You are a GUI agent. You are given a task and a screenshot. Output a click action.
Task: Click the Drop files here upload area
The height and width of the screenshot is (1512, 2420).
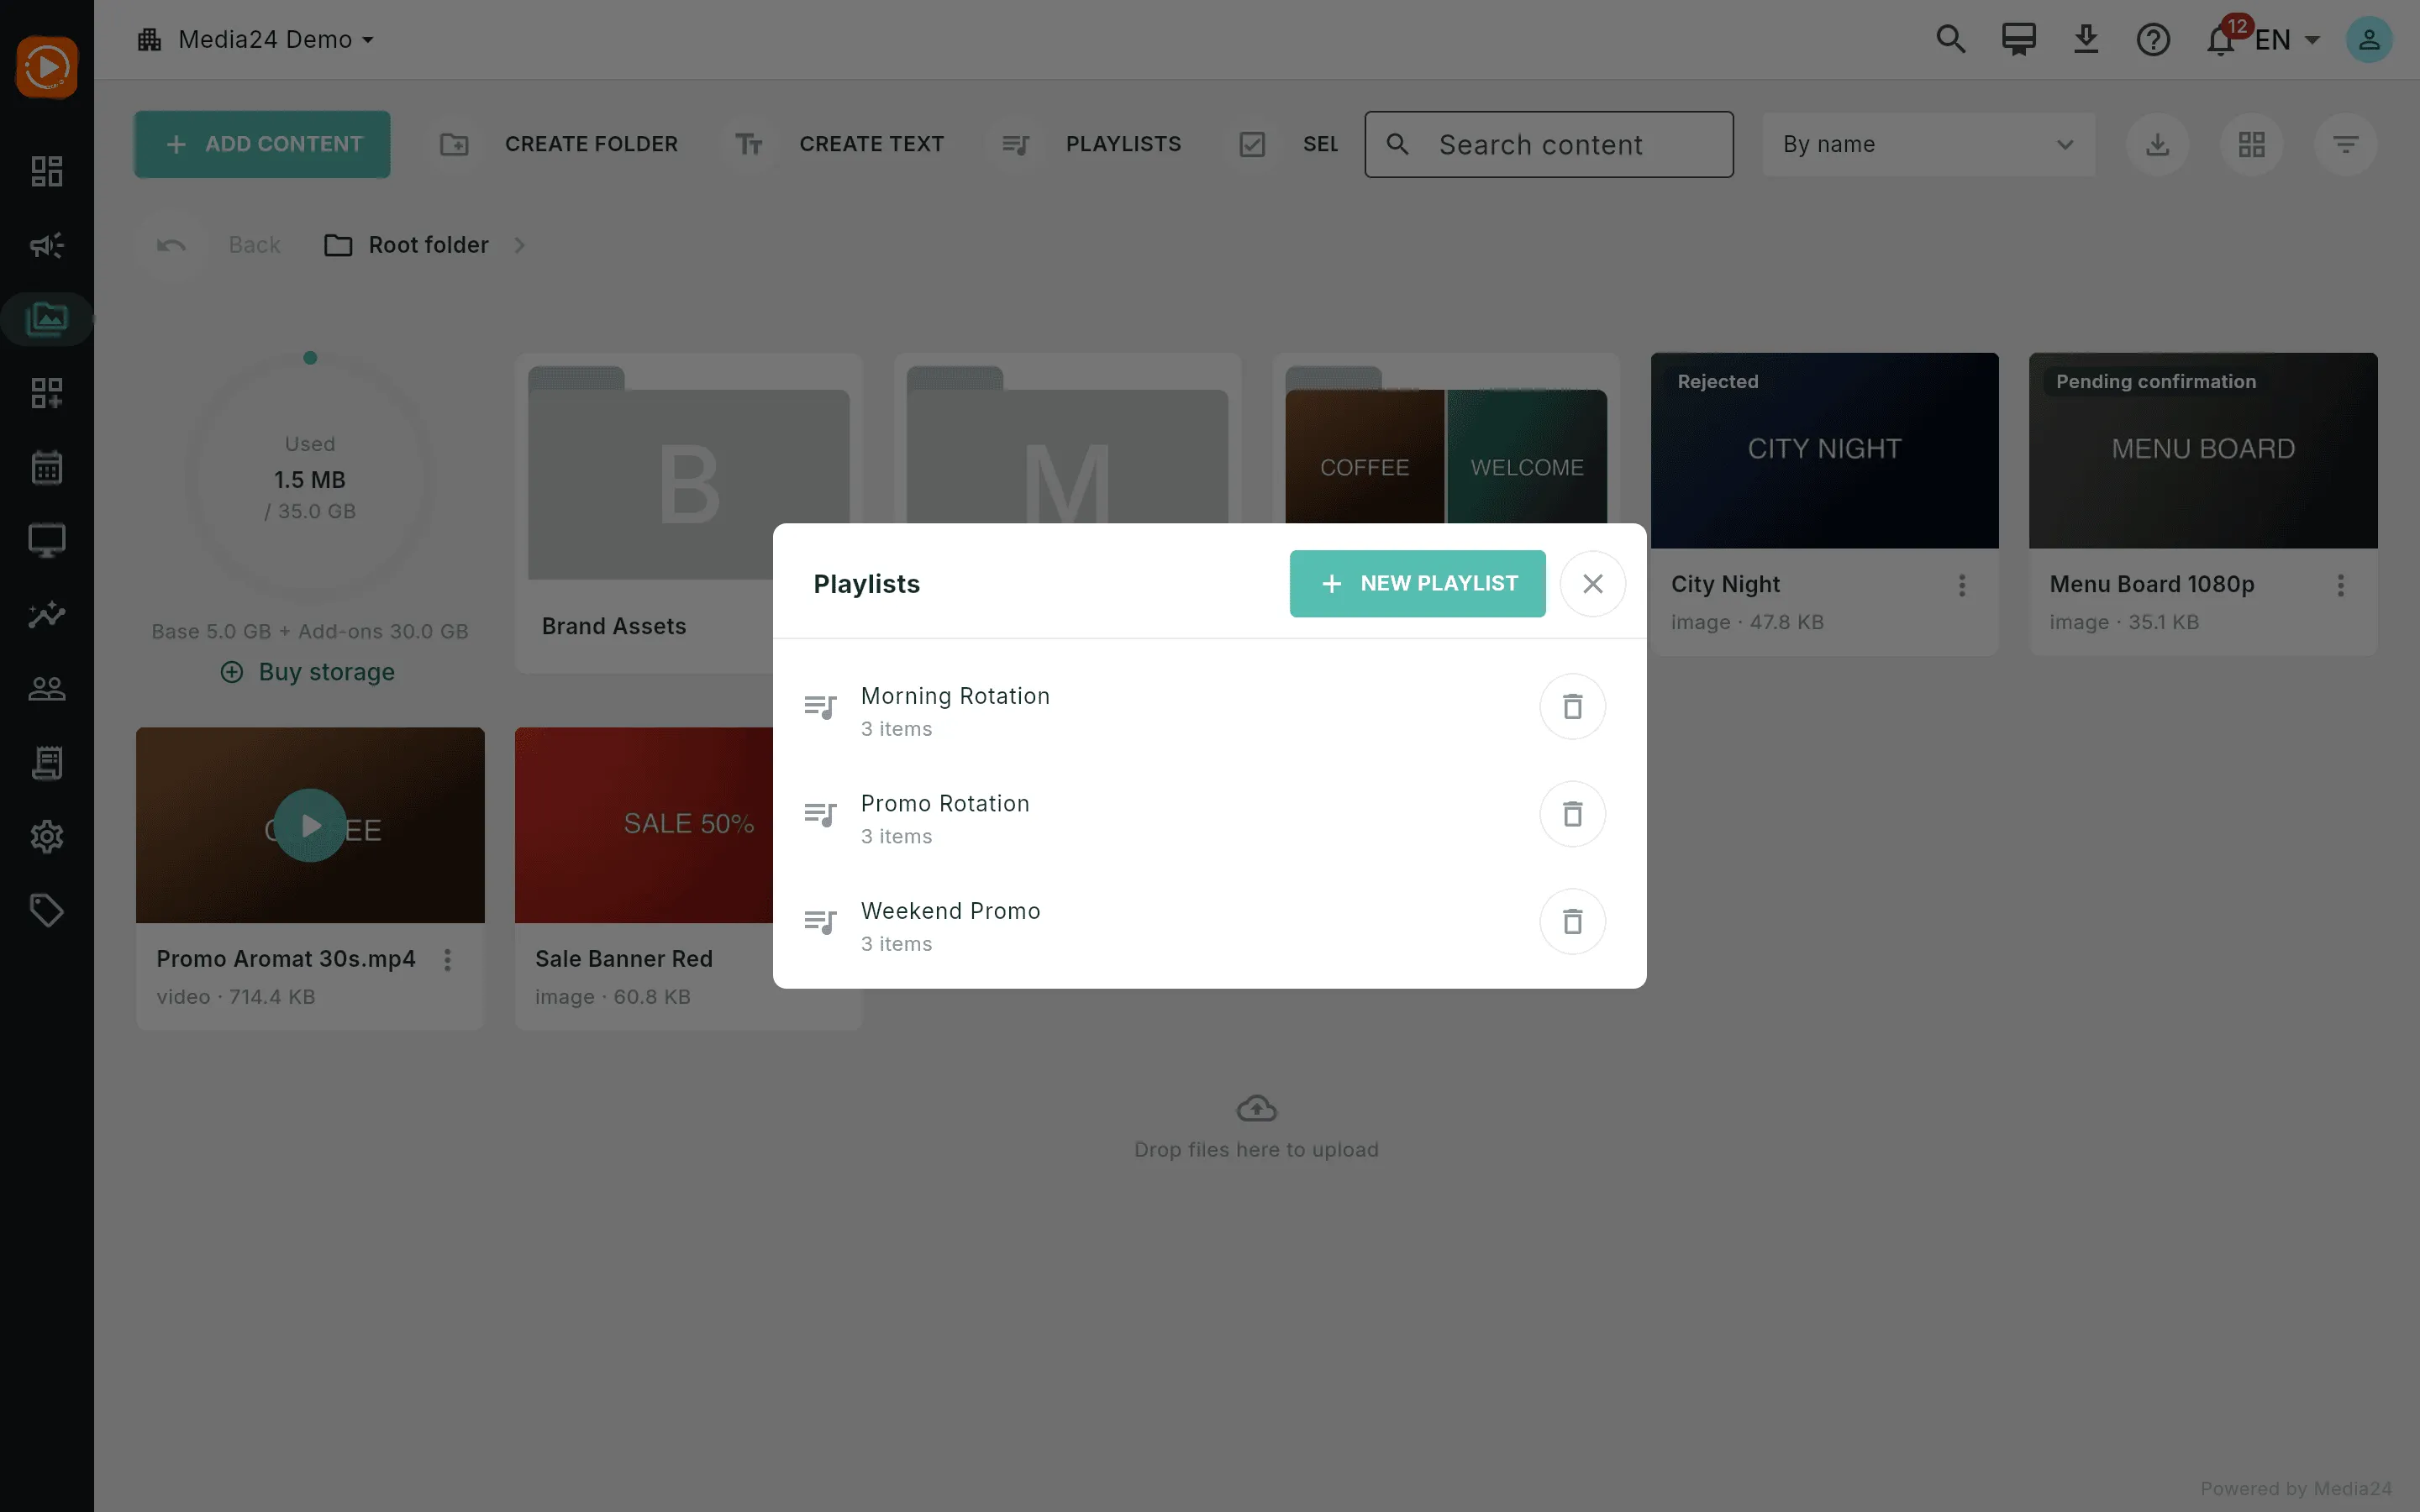(x=1256, y=1127)
